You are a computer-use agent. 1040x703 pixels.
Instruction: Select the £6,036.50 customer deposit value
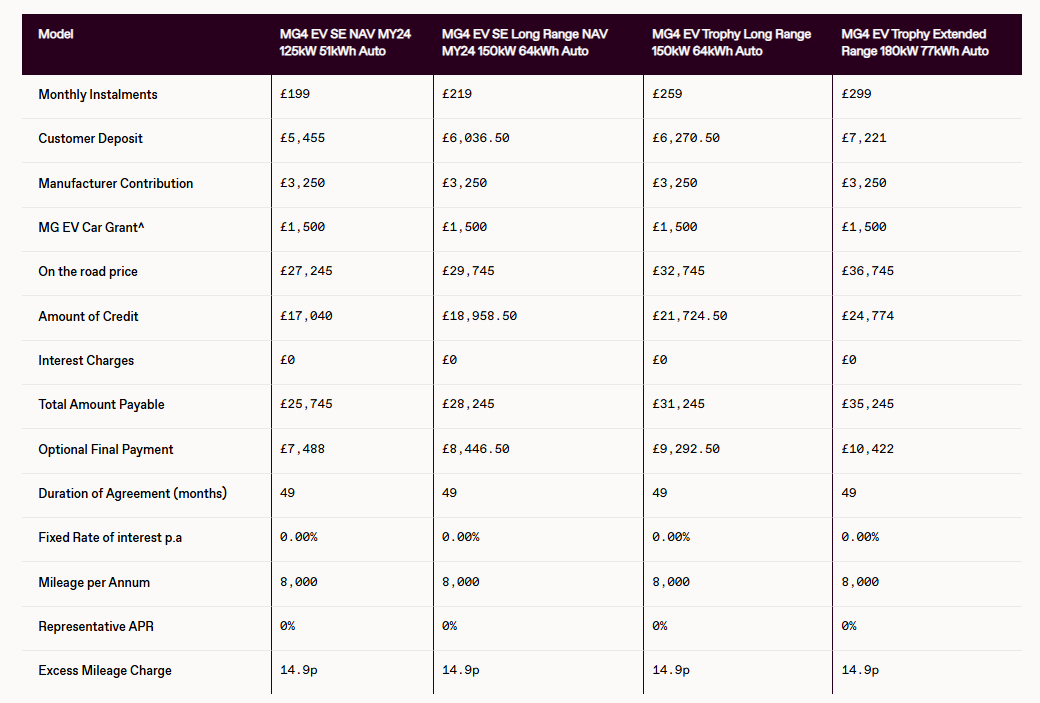click(475, 139)
